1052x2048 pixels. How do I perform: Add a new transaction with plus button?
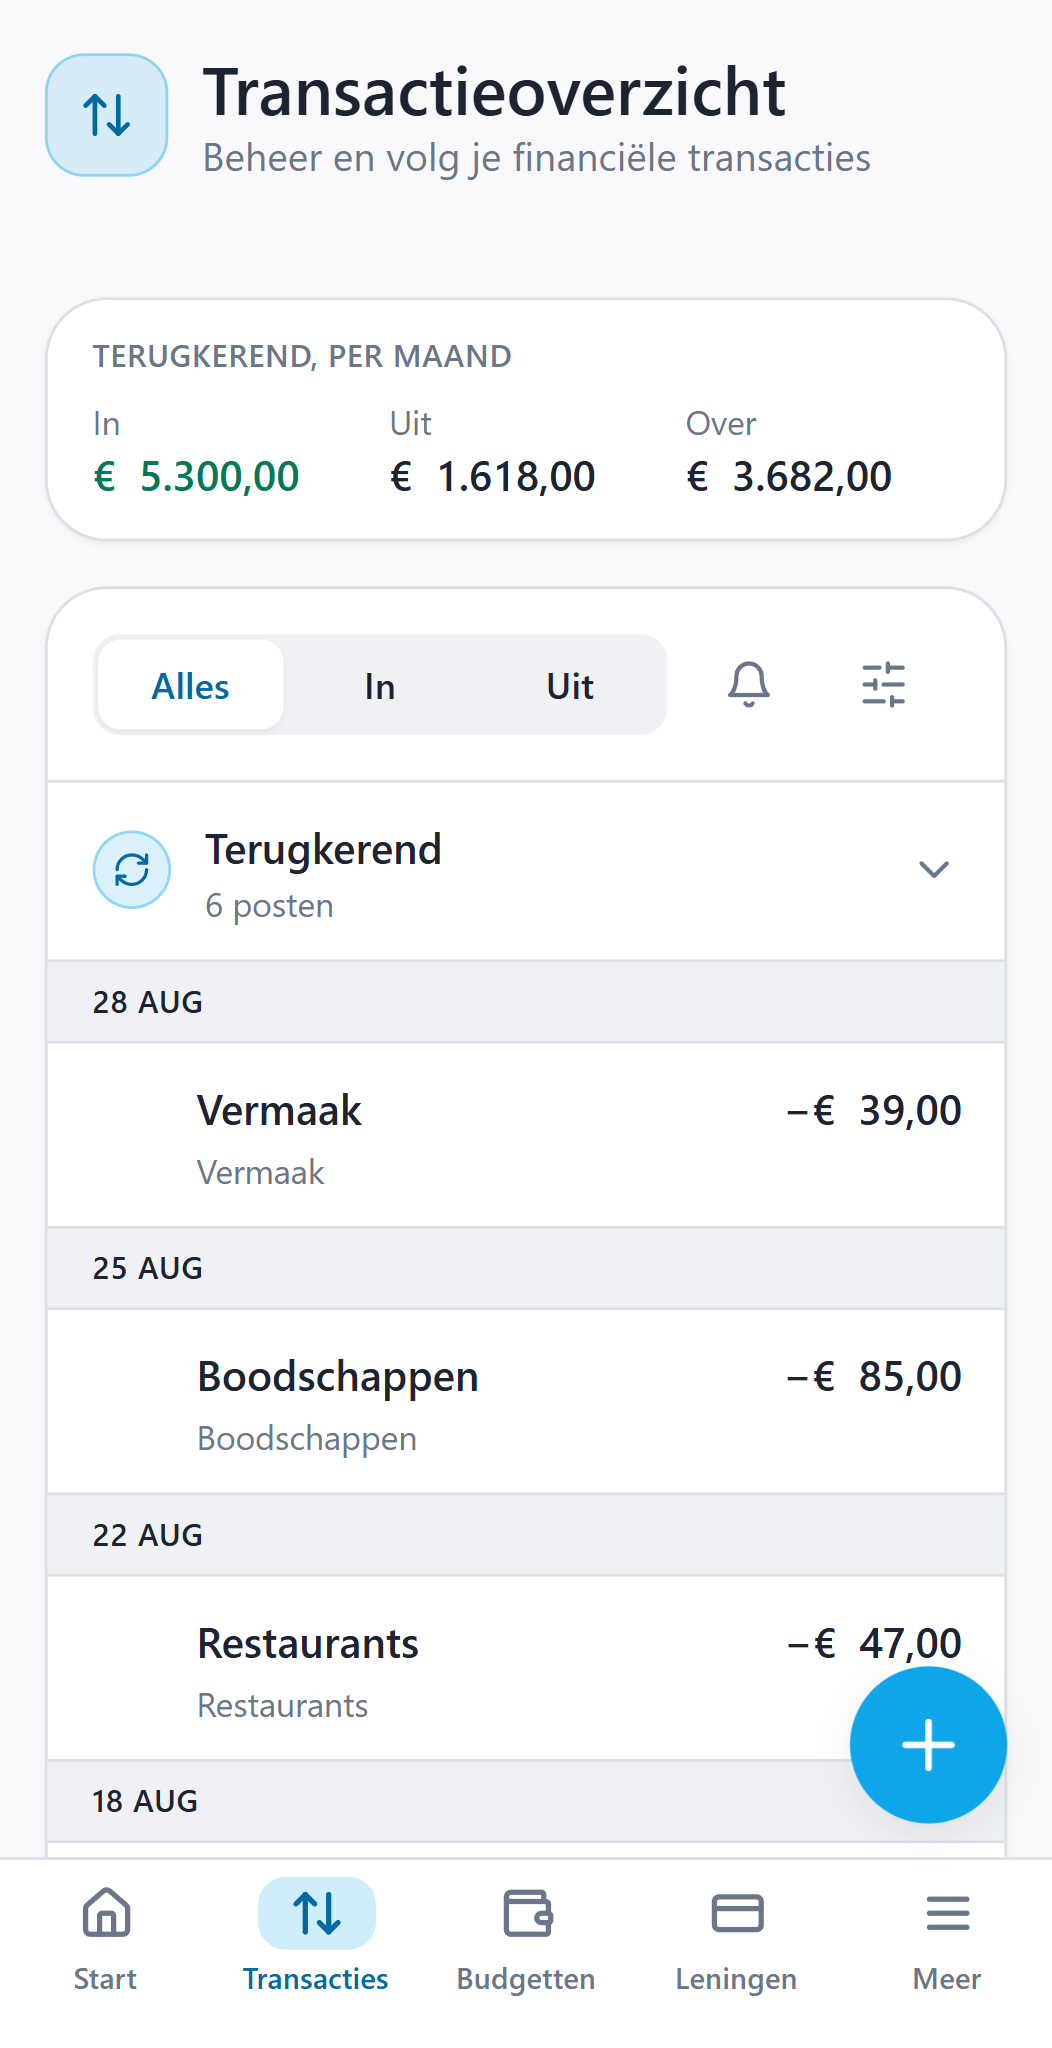928,1745
